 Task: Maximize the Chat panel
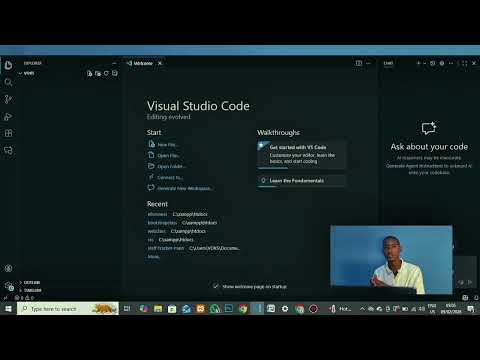point(464,63)
